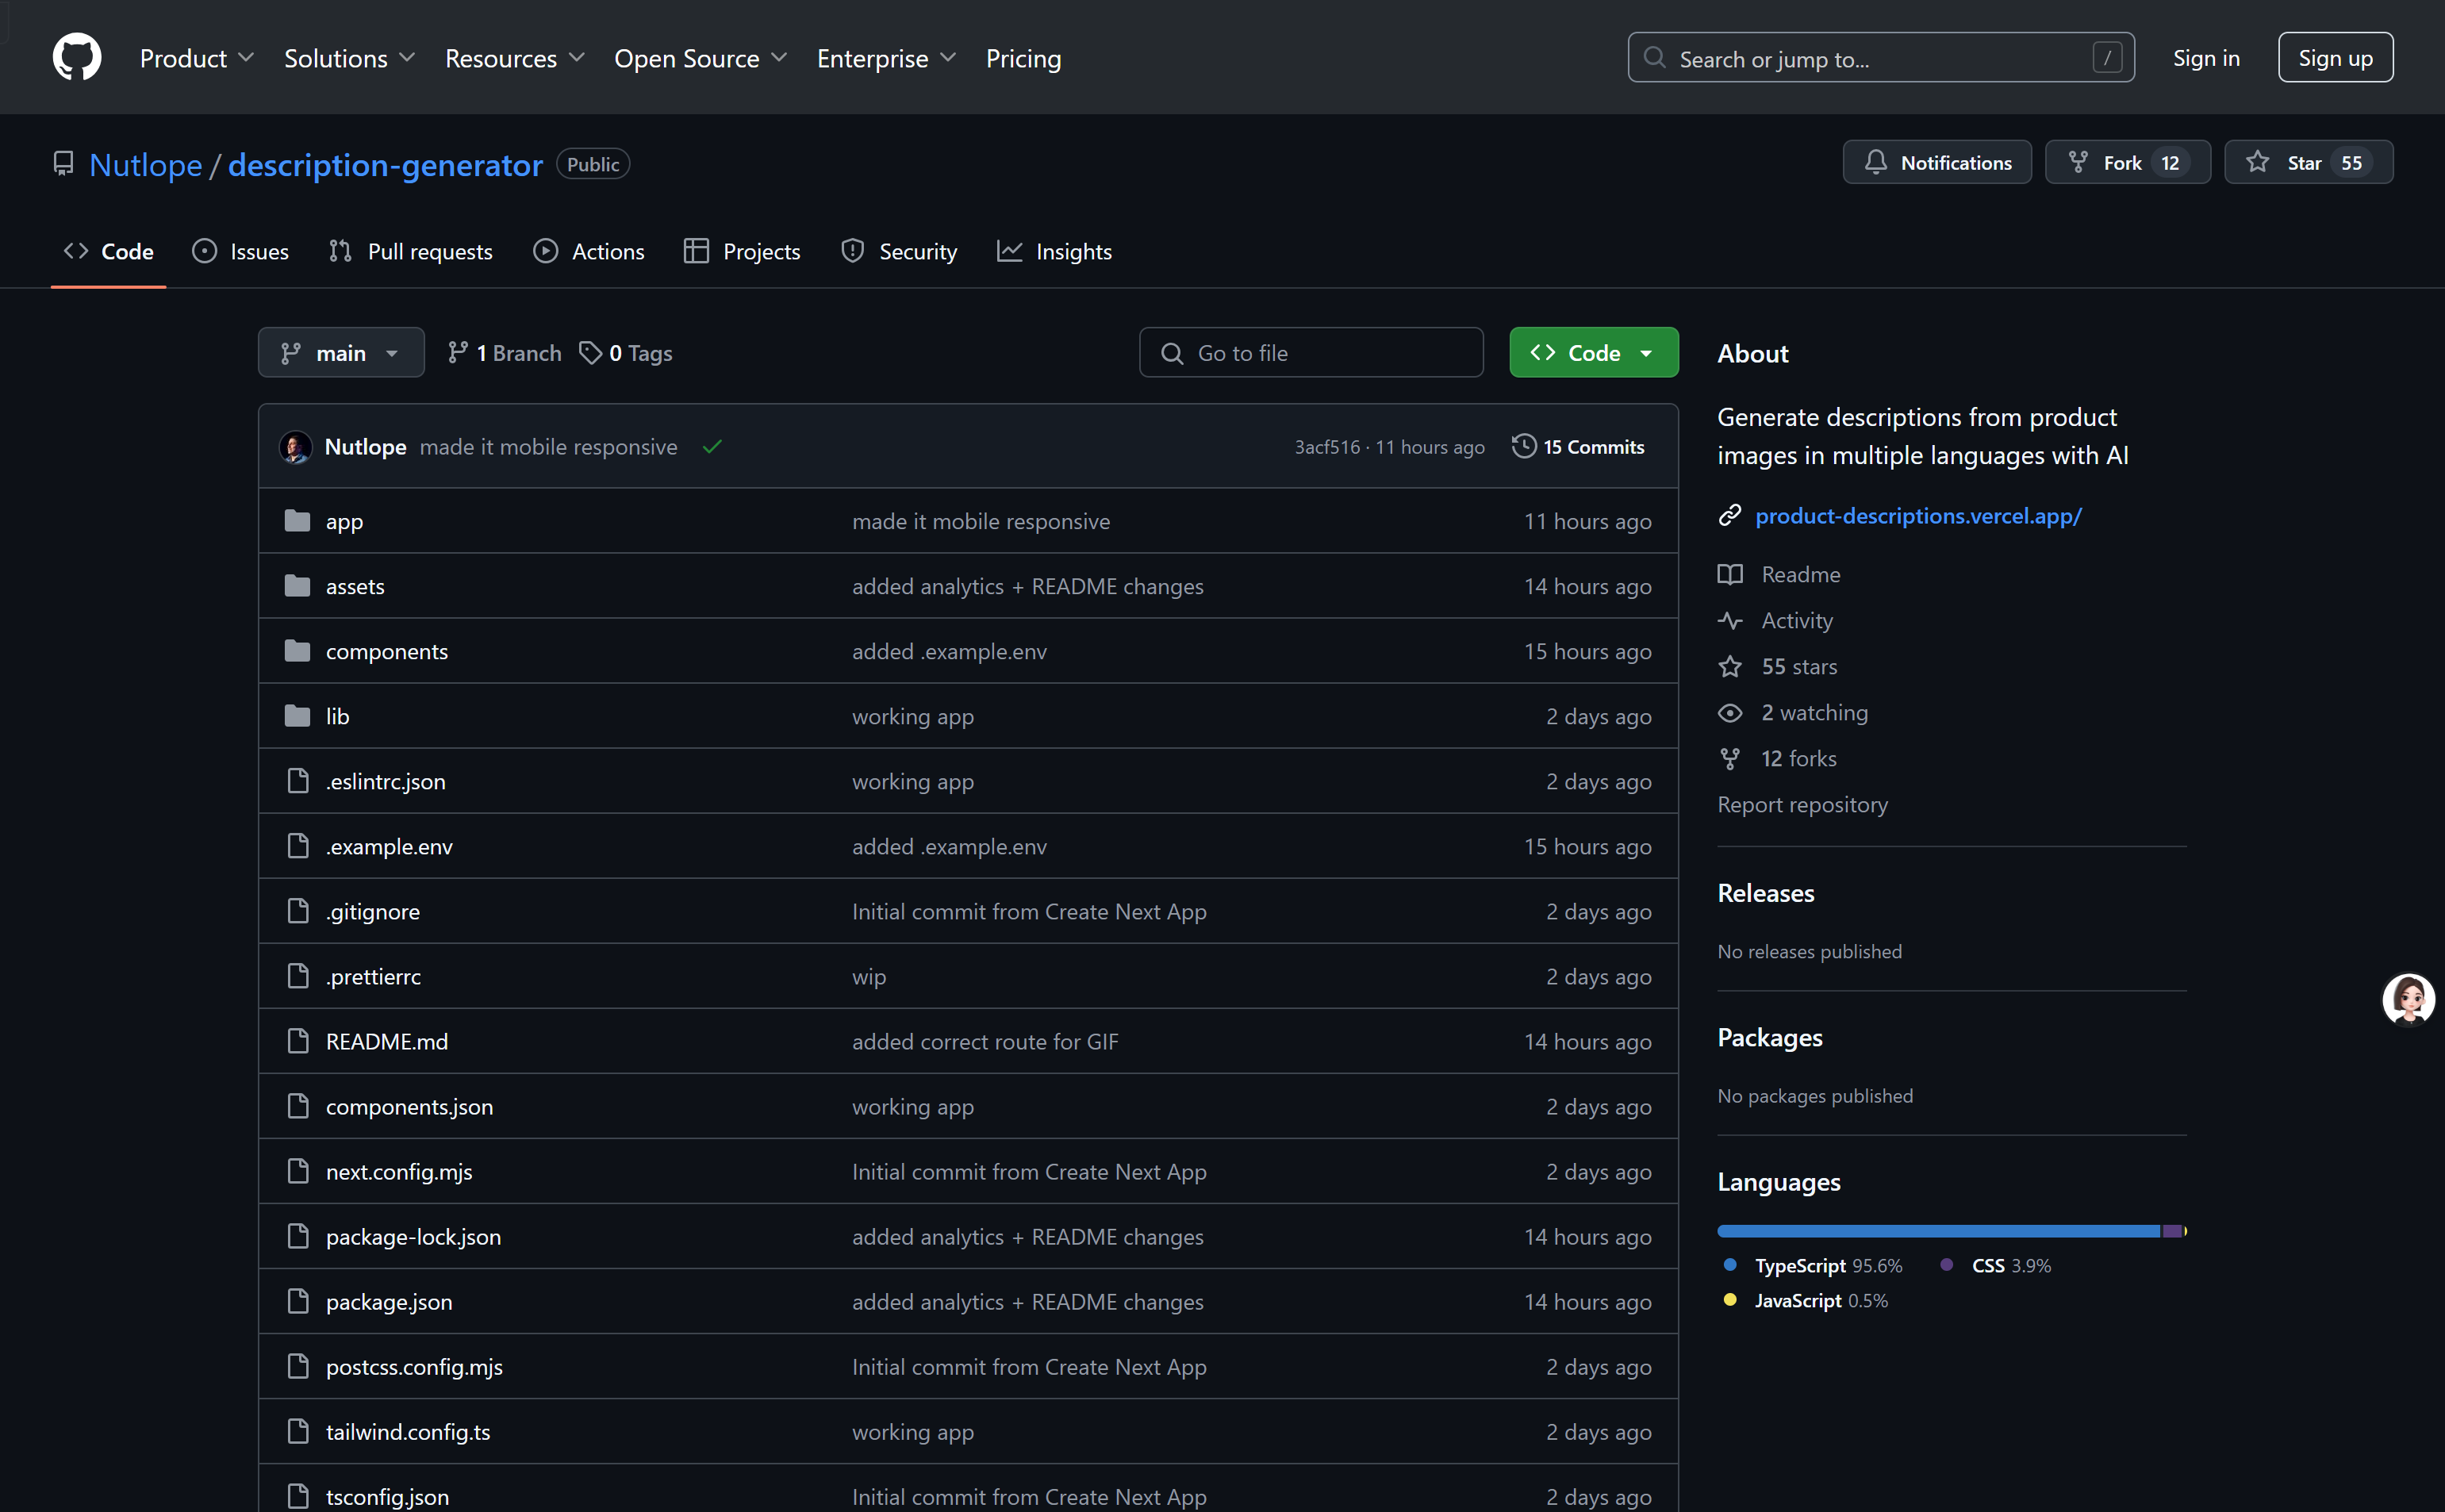Click the components folder icon
This screenshot has width=2445, height=1512.
pyautogui.click(x=297, y=650)
